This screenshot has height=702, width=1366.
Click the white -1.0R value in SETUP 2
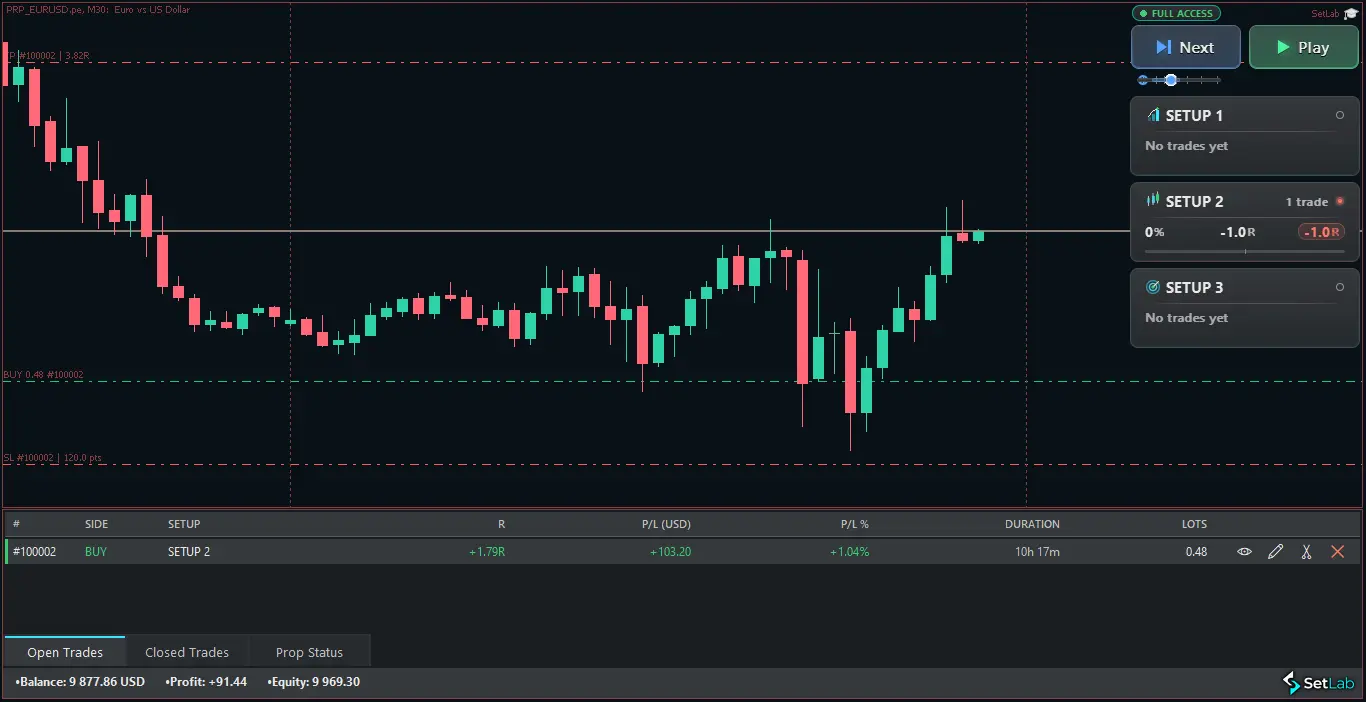(1238, 232)
